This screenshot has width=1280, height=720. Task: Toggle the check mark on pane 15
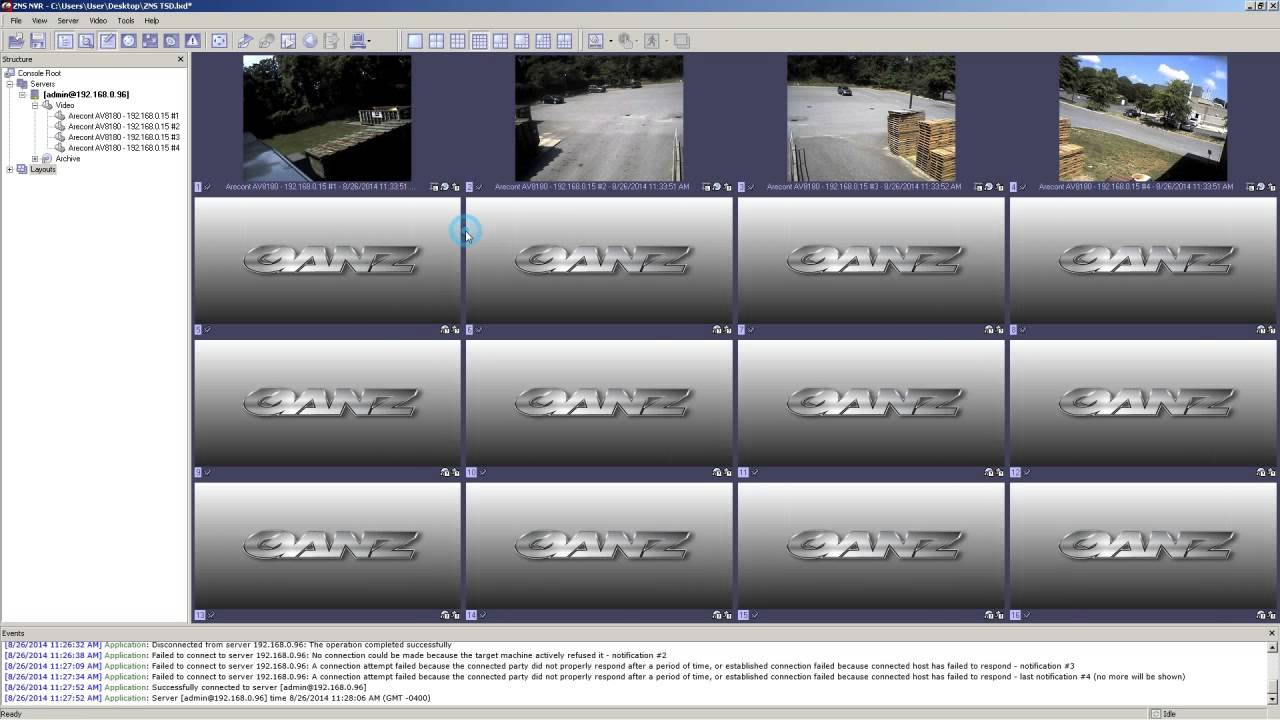pos(755,616)
